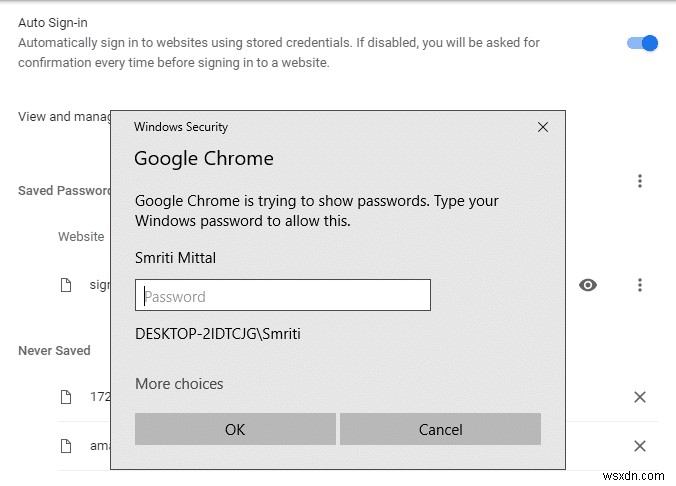
Task: Click the file icon beside the saved website entry
Action: click(66, 285)
